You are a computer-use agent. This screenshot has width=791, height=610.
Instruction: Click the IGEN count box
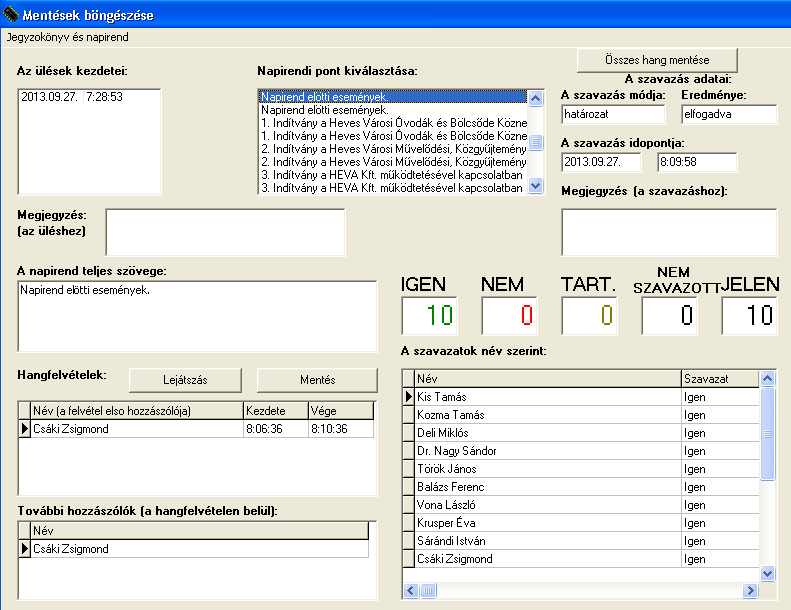pos(429,316)
